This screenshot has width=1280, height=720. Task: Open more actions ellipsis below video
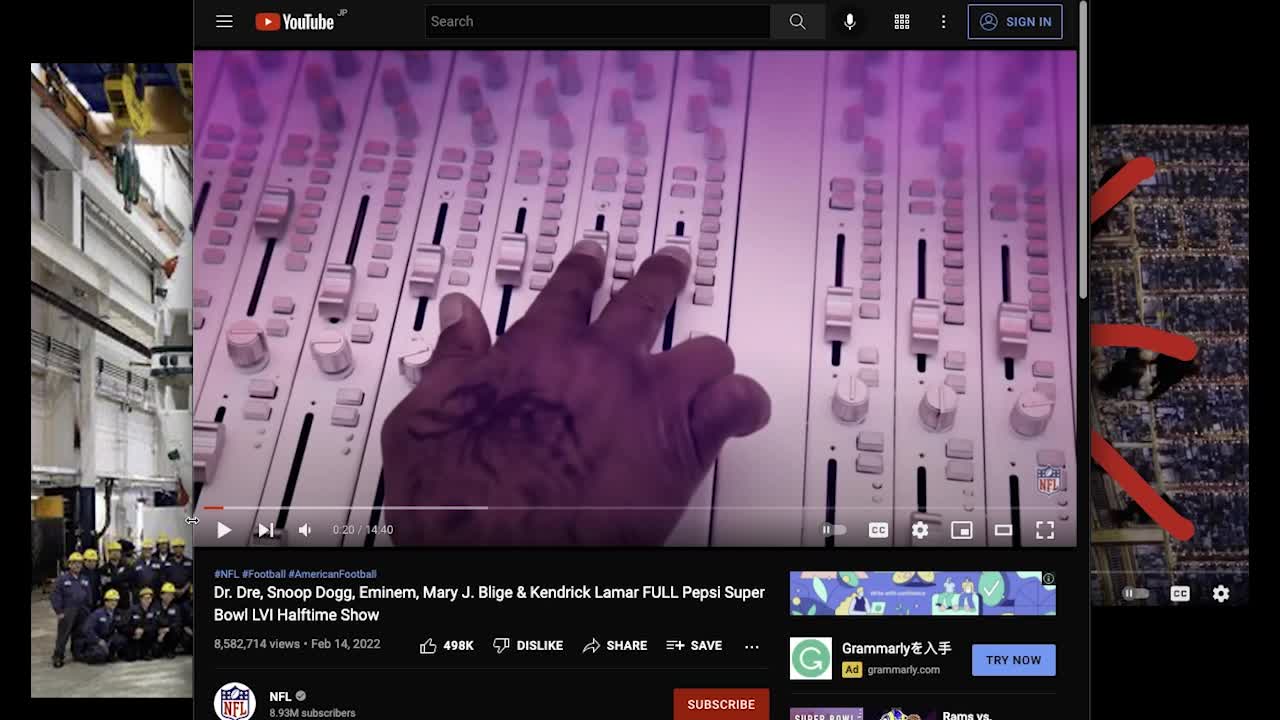tap(752, 646)
